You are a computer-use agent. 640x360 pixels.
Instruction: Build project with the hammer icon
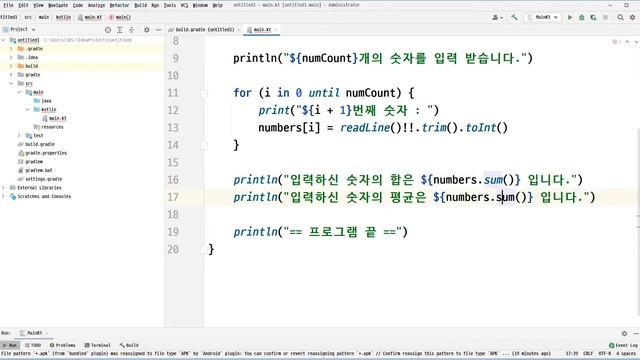(514, 17)
